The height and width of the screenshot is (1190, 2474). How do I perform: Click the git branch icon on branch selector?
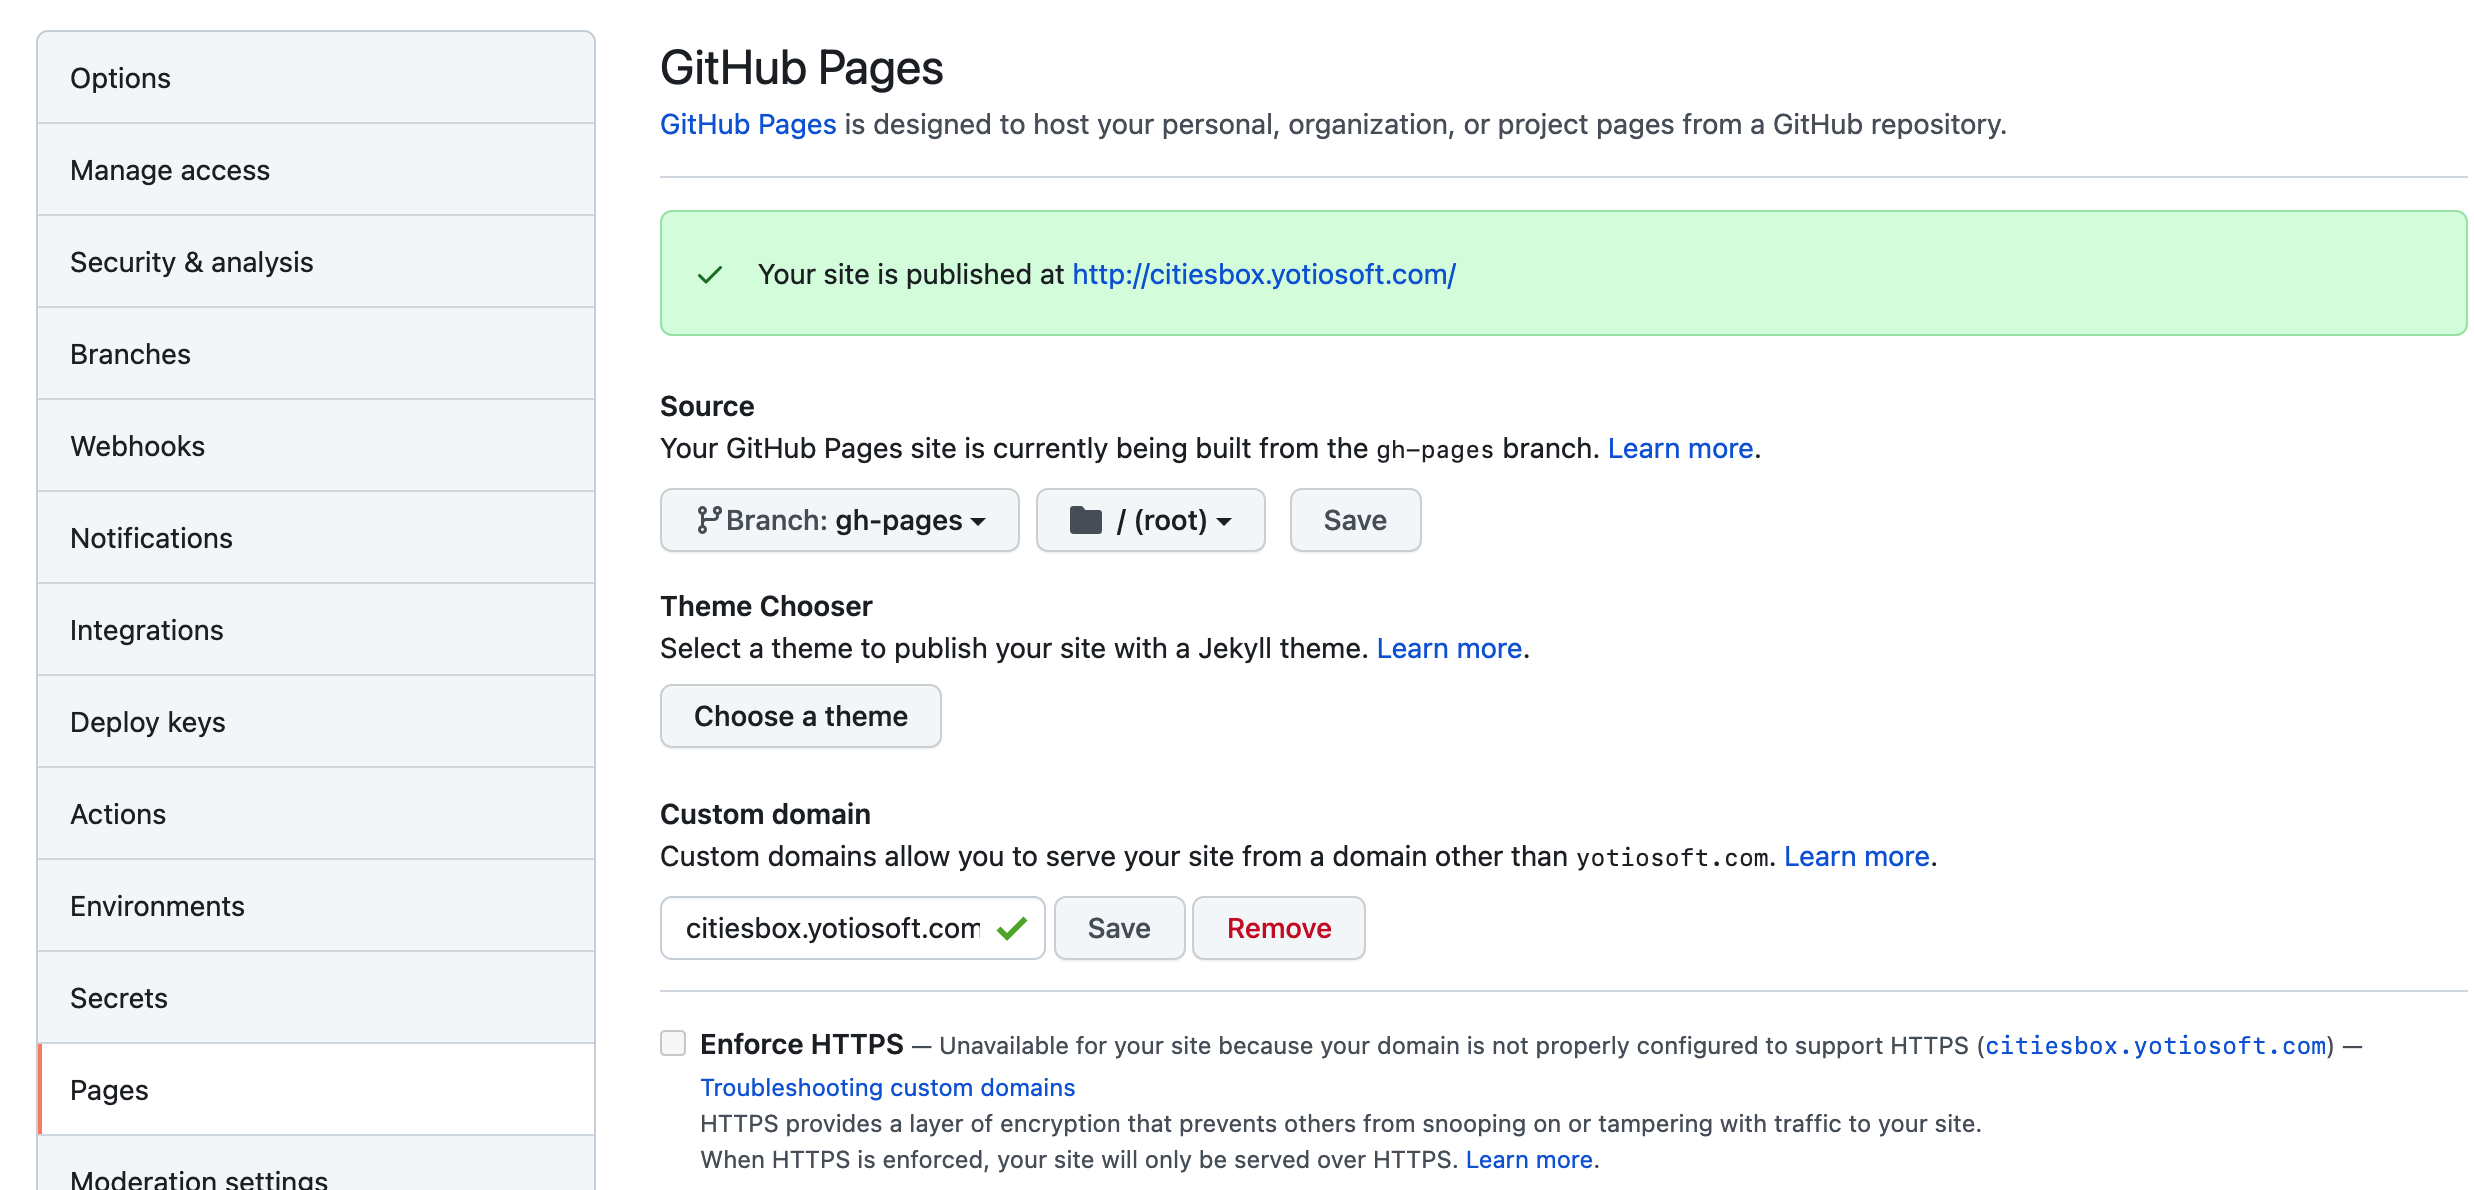click(709, 520)
